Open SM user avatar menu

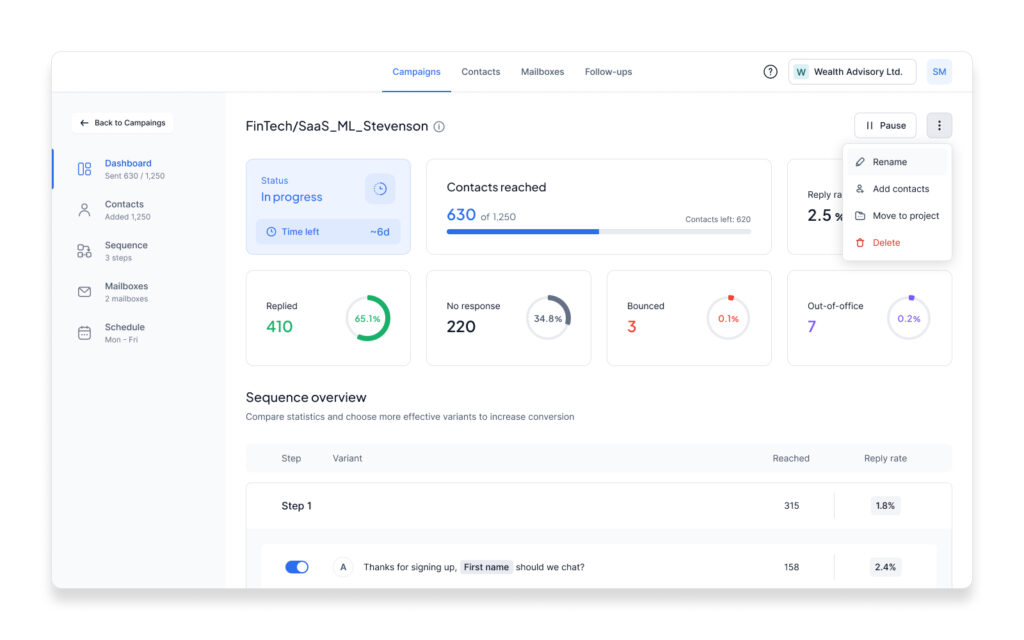point(938,72)
